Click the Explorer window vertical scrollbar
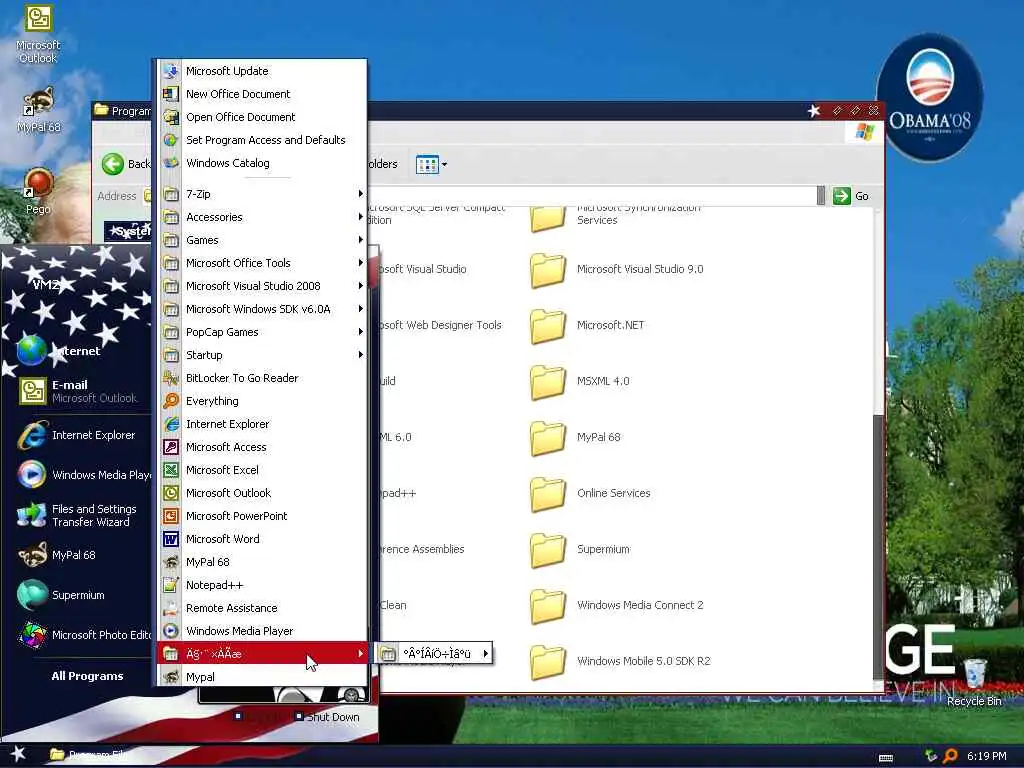The height and width of the screenshot is (768, 1024). click(878, 547)
